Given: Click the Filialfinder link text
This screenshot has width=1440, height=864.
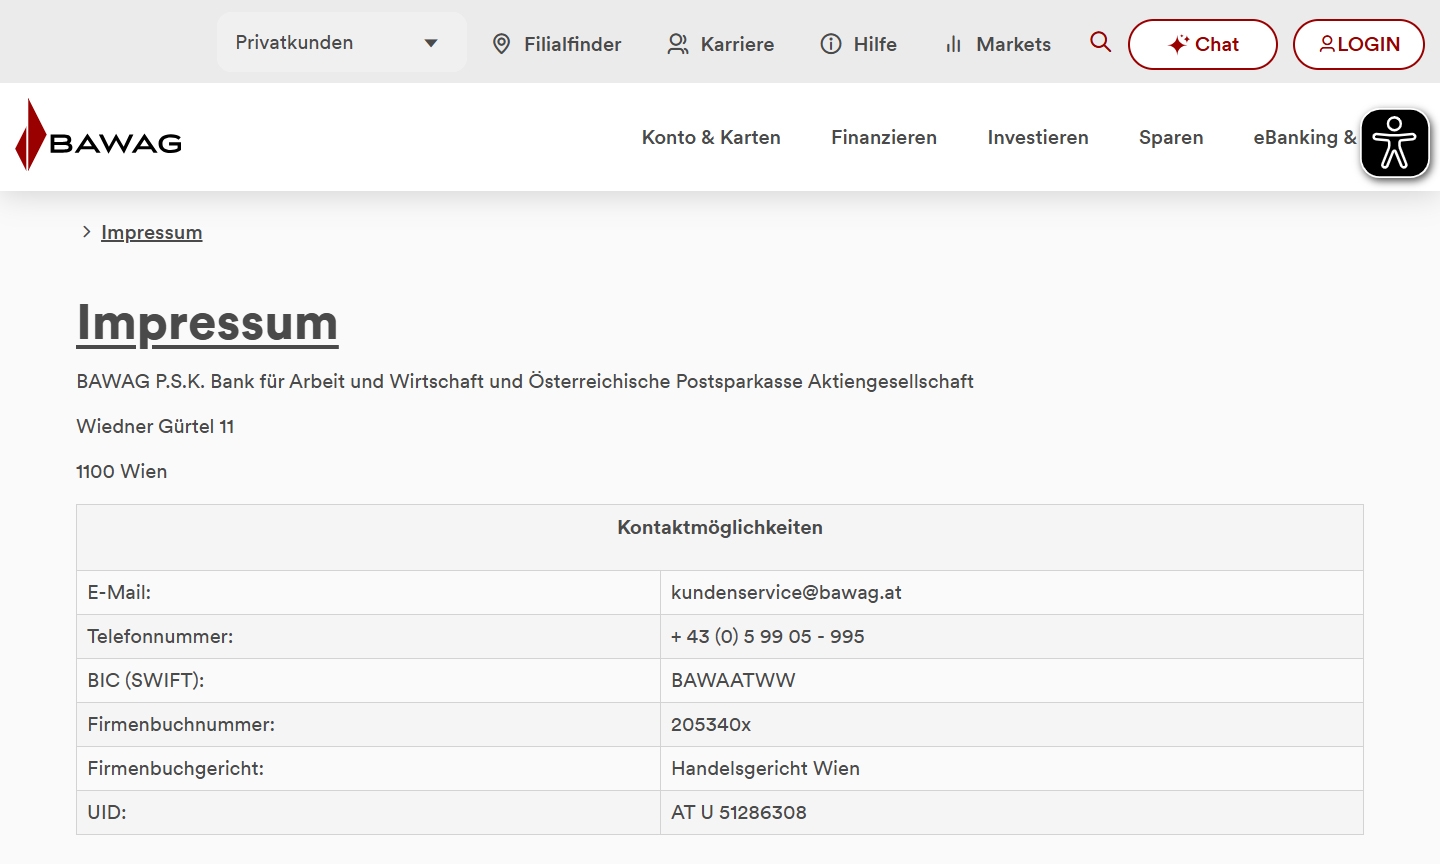Looking at the screenshot, I should 573,44.
